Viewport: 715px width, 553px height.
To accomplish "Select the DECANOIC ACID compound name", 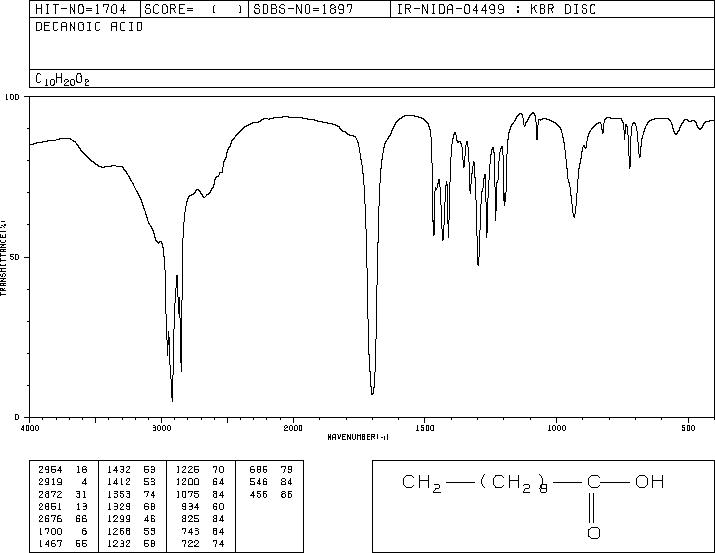I will click(89, 27).
